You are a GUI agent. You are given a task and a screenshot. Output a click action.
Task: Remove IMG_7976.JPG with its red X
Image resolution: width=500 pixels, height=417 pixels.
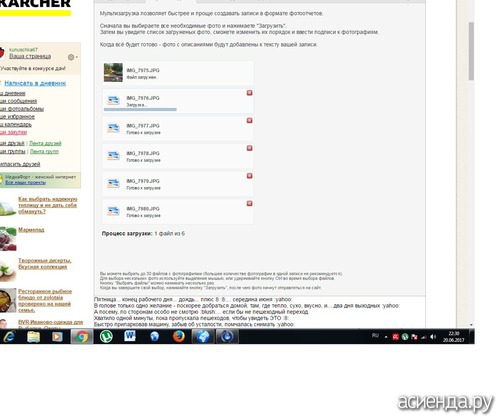(x=249, y=93)
